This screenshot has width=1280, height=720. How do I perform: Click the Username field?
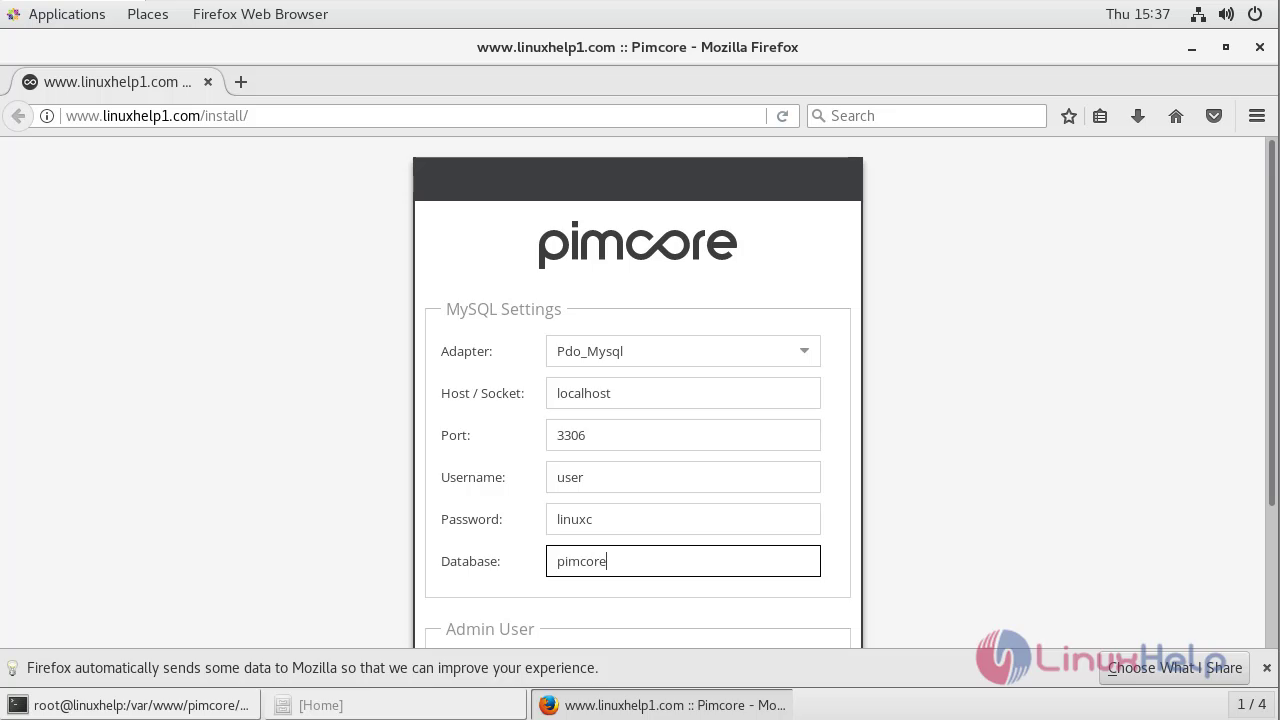tap(683, 477)
